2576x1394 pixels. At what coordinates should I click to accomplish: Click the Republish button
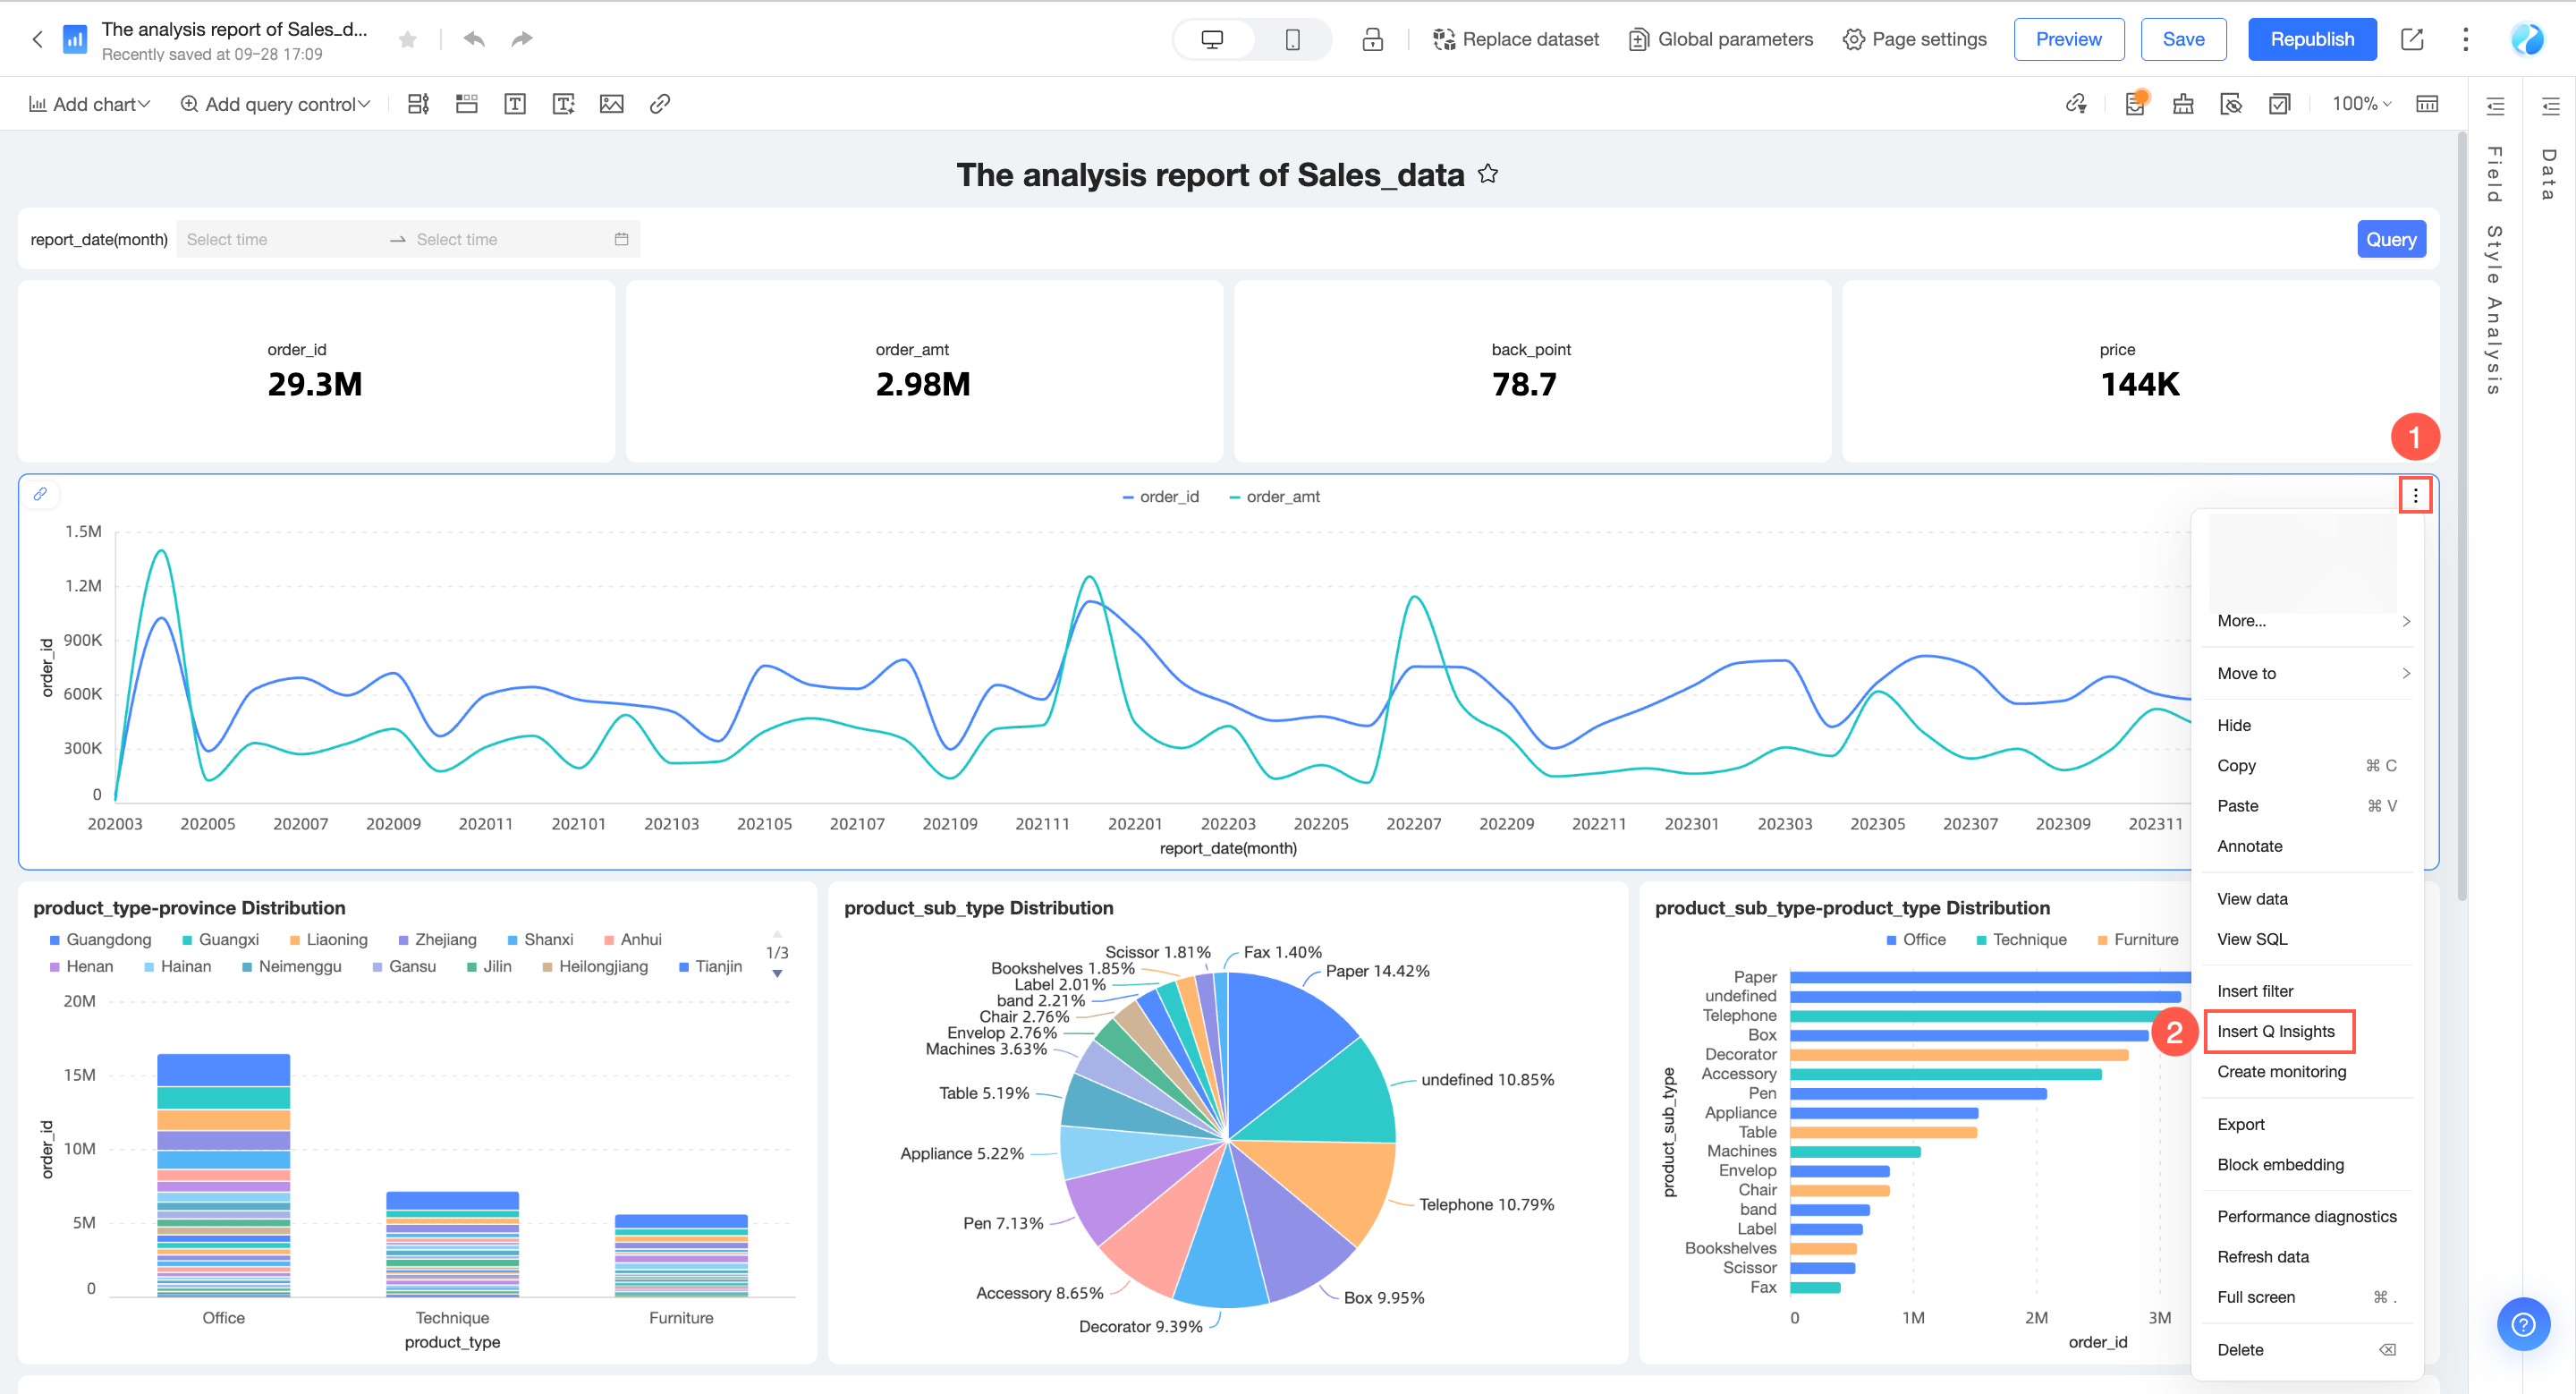click(2311, 39)
